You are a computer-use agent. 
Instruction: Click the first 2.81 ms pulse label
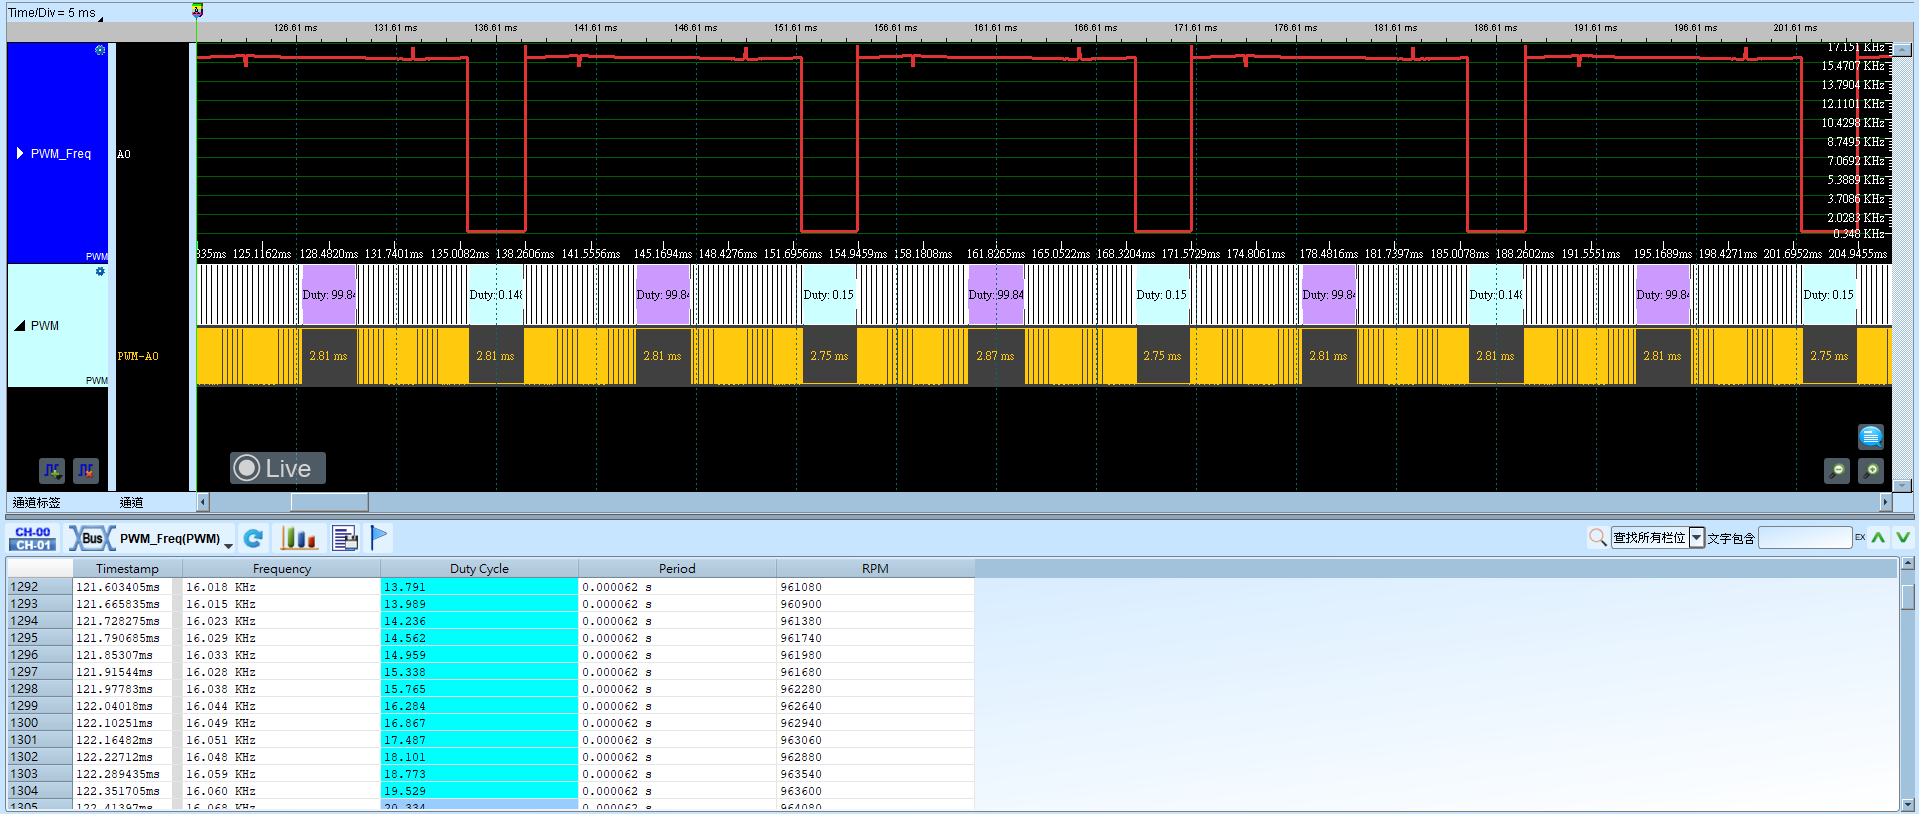click(328, 356)
